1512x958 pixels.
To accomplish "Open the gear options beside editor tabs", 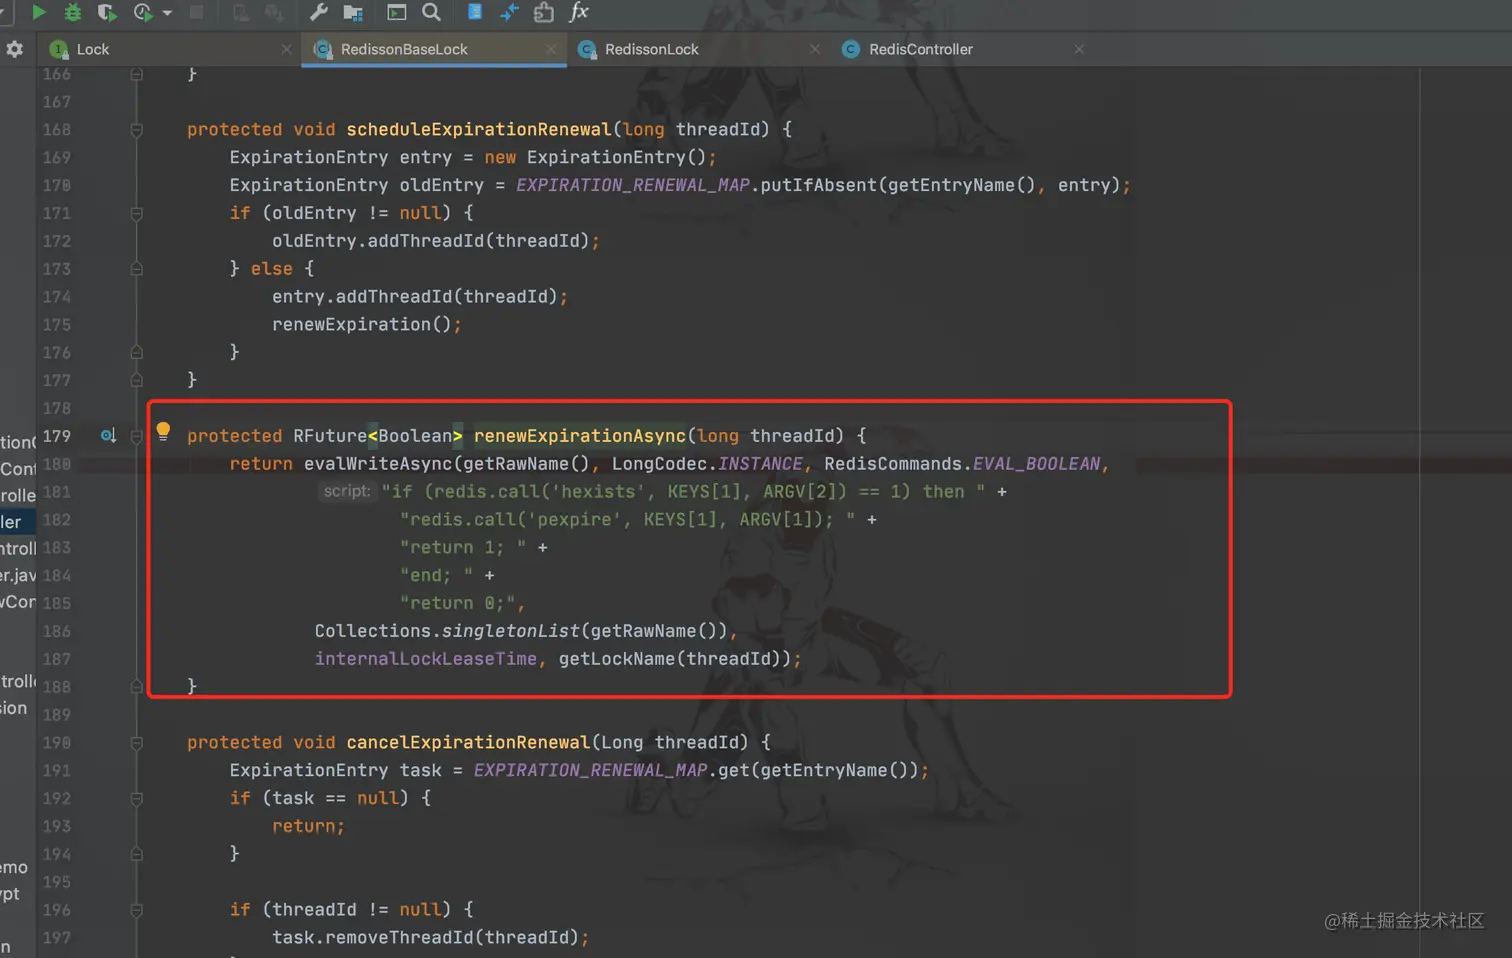I will point(15,49).
